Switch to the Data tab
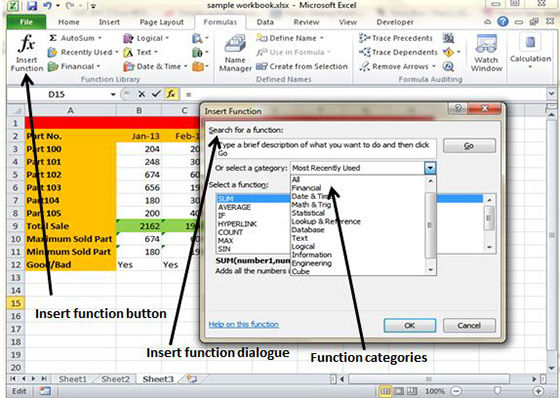 265,22
